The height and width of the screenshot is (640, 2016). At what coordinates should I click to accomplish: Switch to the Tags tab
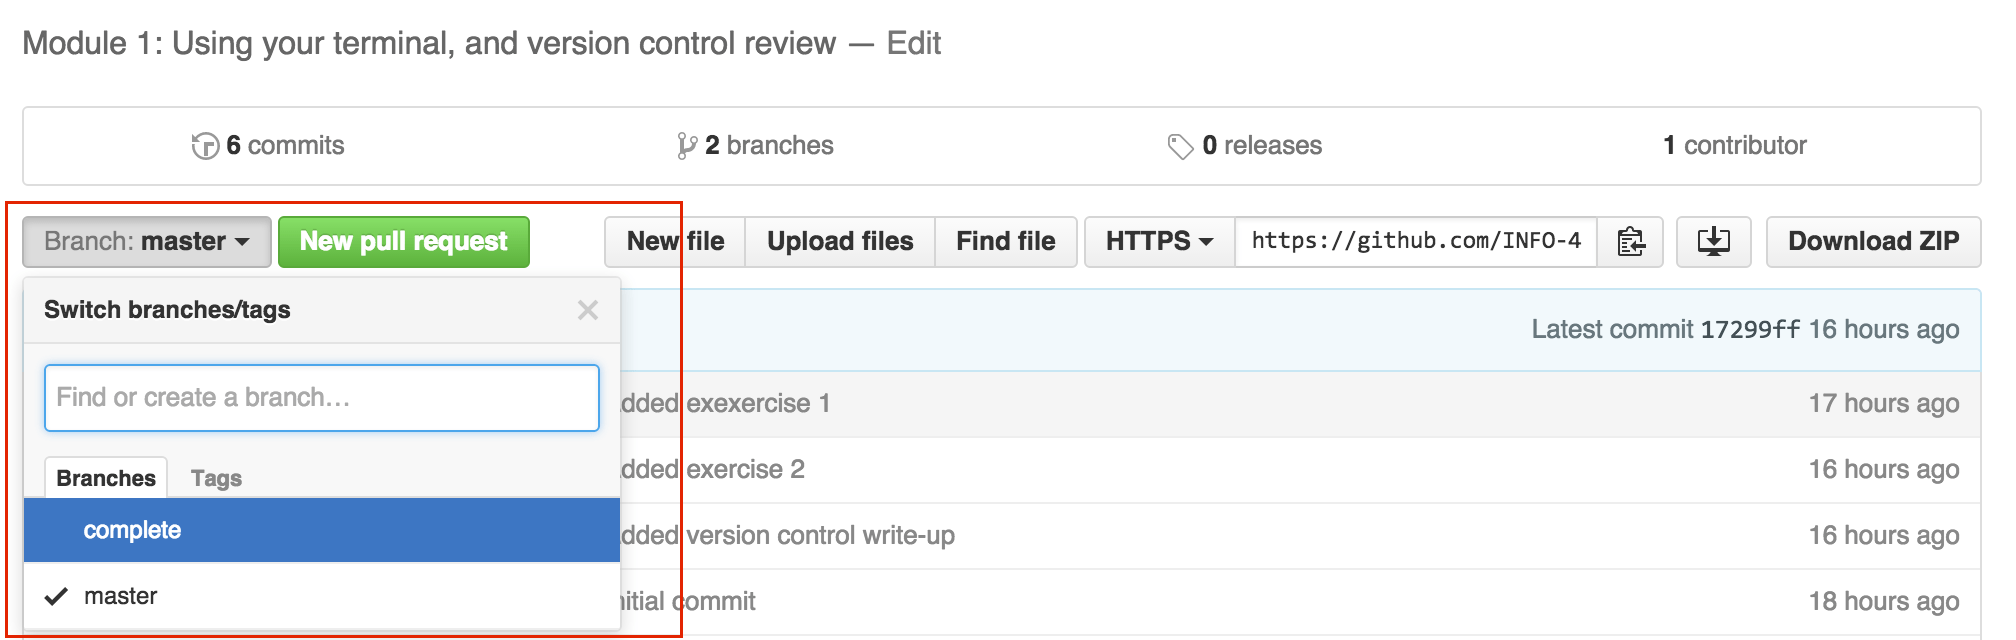[216, 478]
